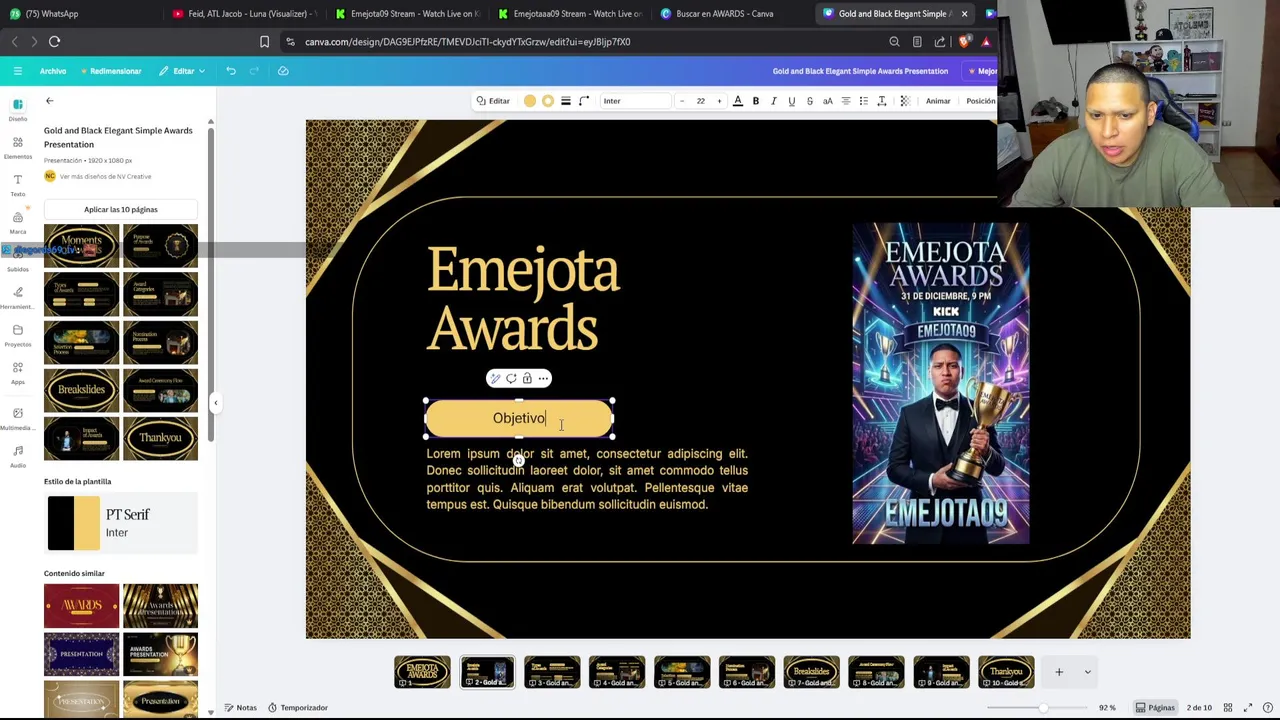Click the Magic Write icon on floating toolbar

(495, 379)
